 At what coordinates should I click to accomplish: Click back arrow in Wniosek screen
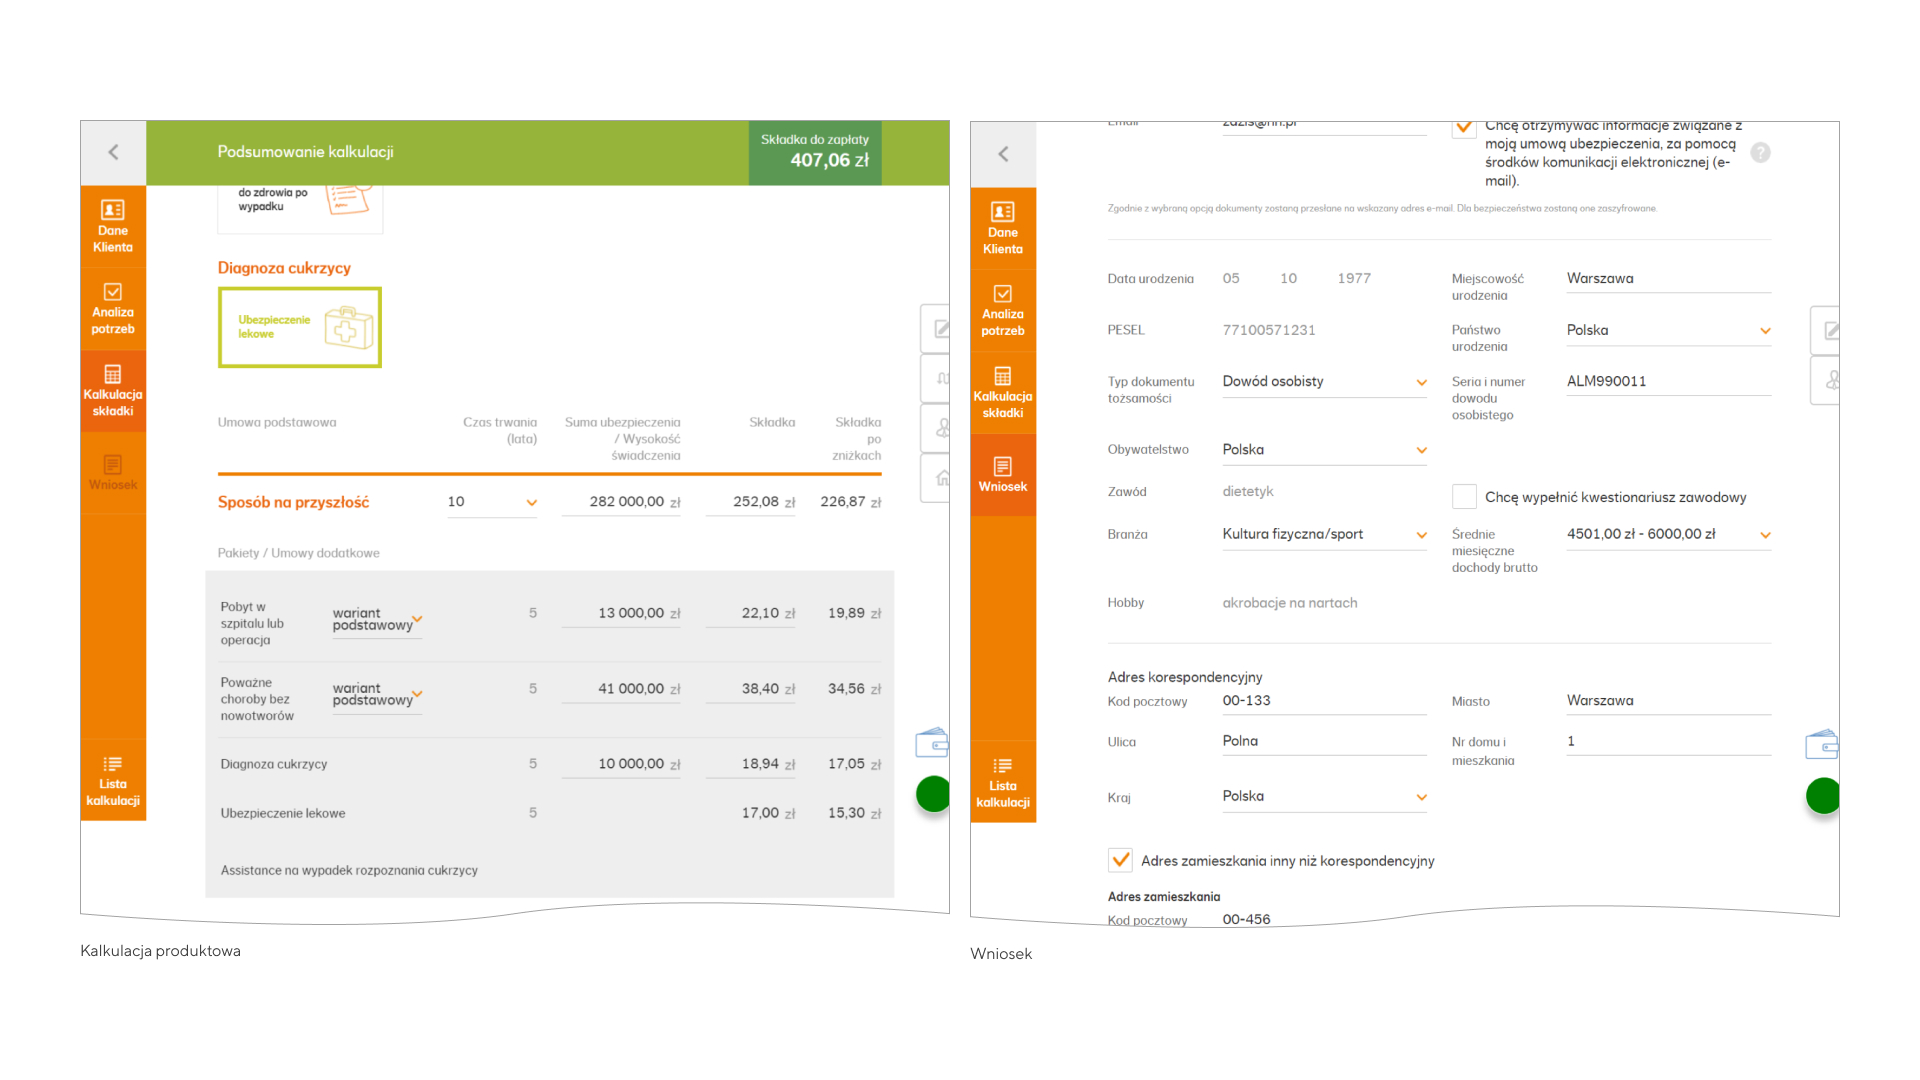click(1003, 154)
